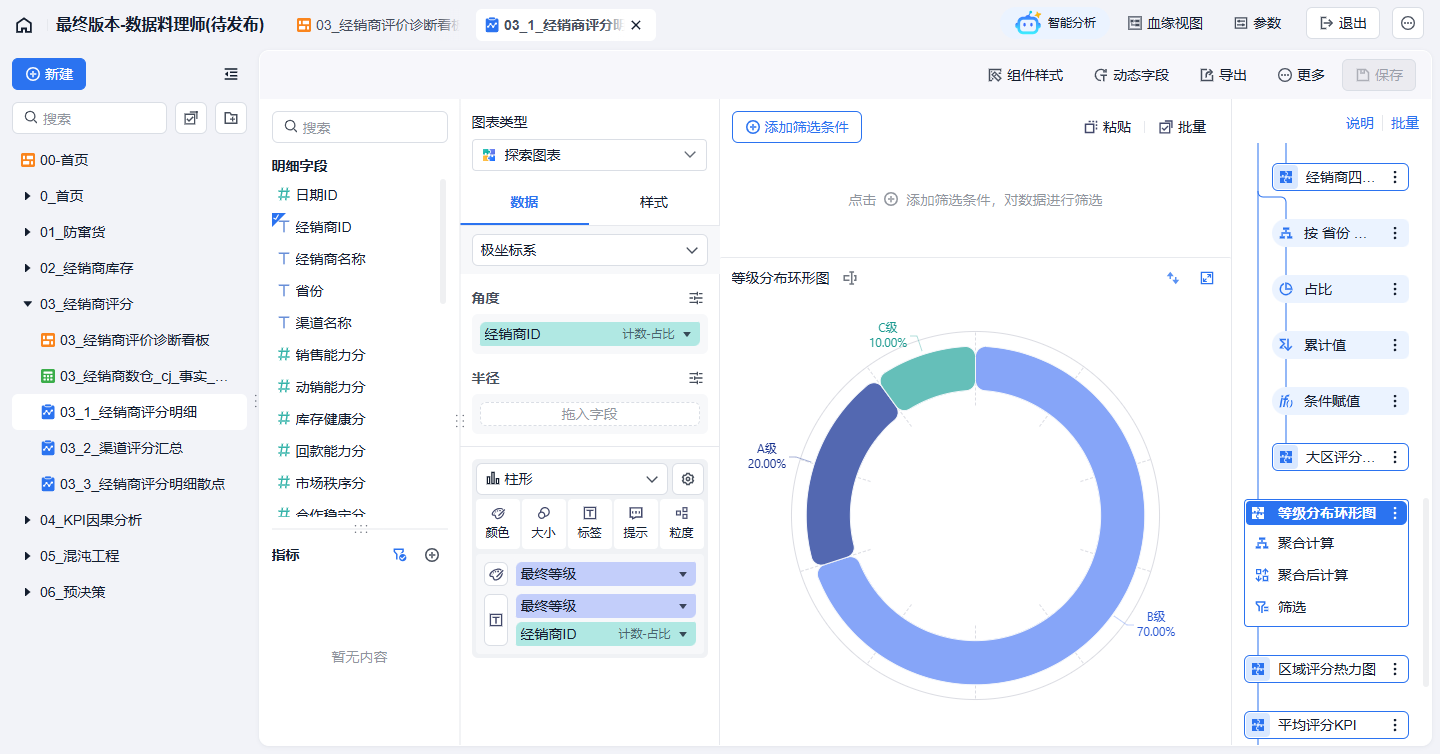
Task: Click the 退出 exit button
Action: [1343, 23]
